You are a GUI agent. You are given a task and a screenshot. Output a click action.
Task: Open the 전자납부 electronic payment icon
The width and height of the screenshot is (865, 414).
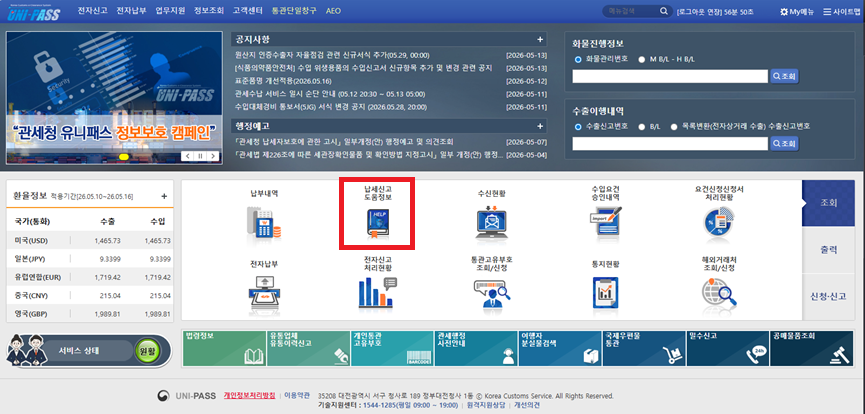click(264, 291)
